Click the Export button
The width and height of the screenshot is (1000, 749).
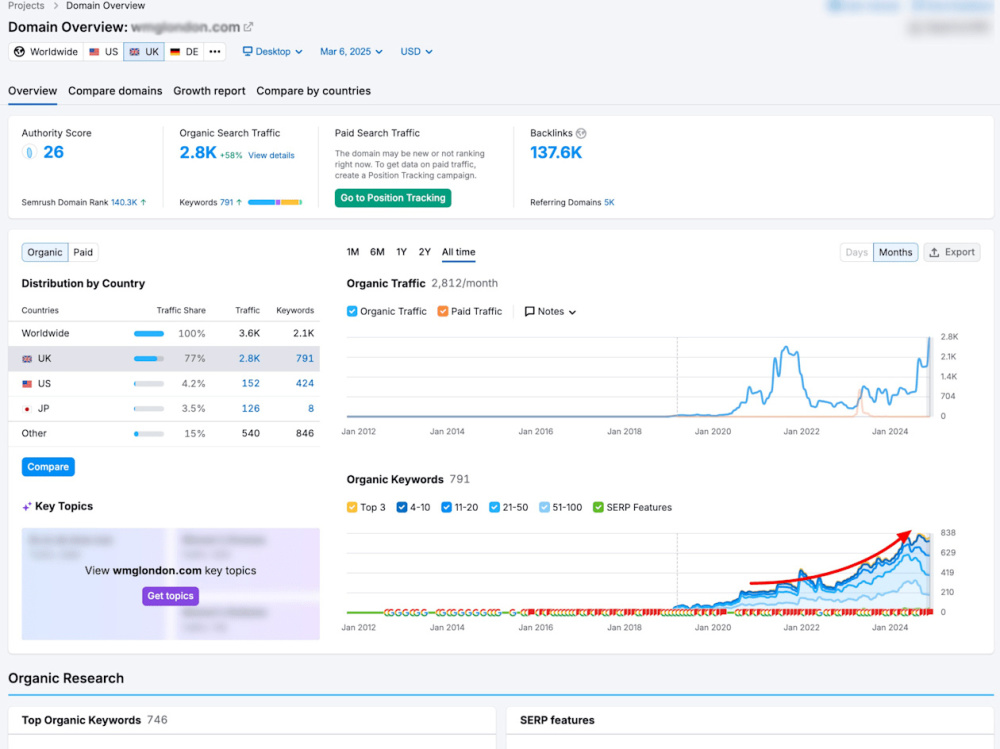[x=952, y=252]
